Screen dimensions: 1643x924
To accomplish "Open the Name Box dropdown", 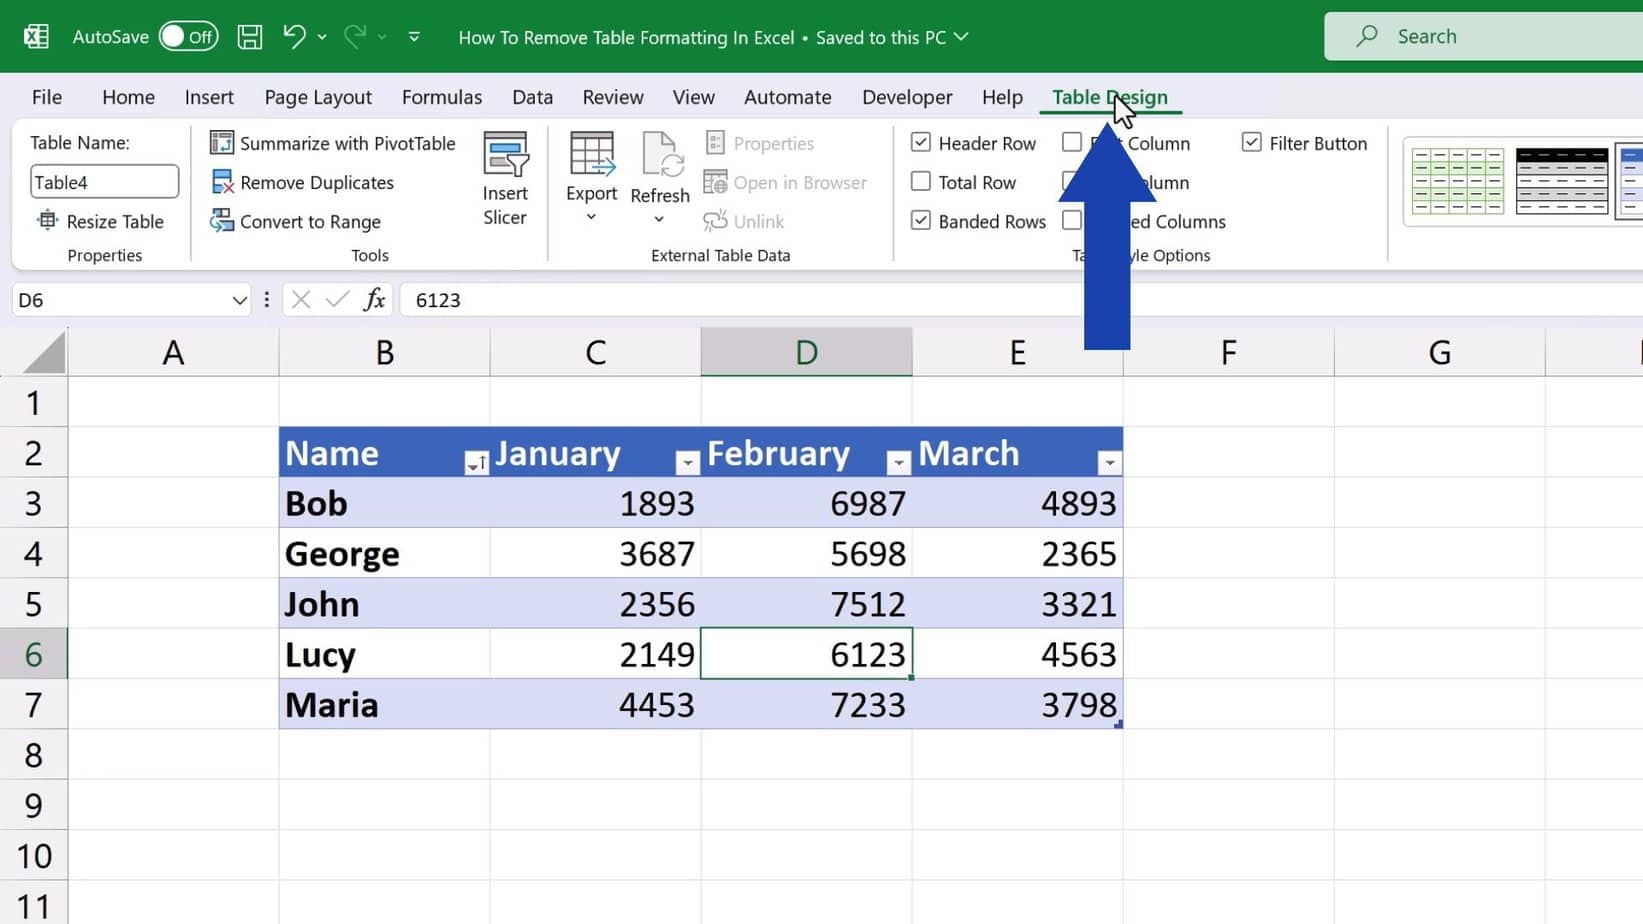I will click(238, 299).
